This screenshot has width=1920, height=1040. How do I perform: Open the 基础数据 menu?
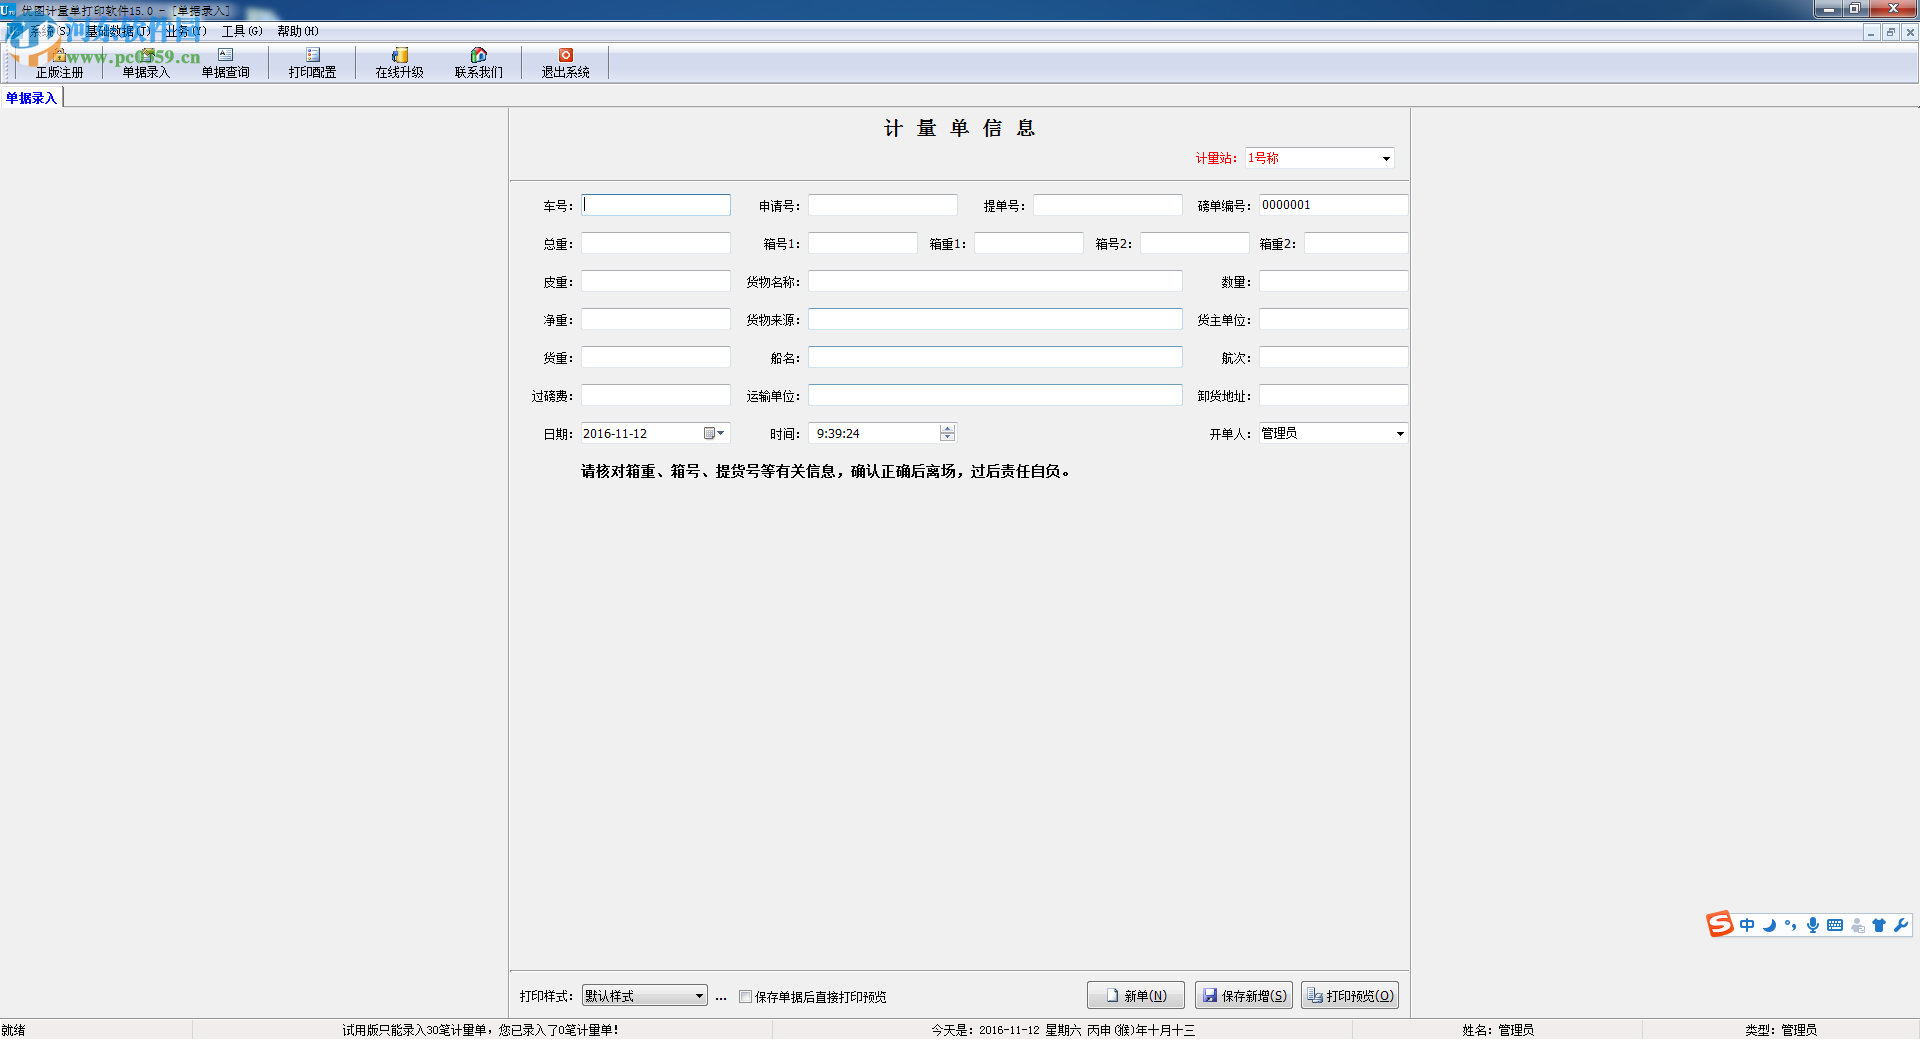point(118,31)
